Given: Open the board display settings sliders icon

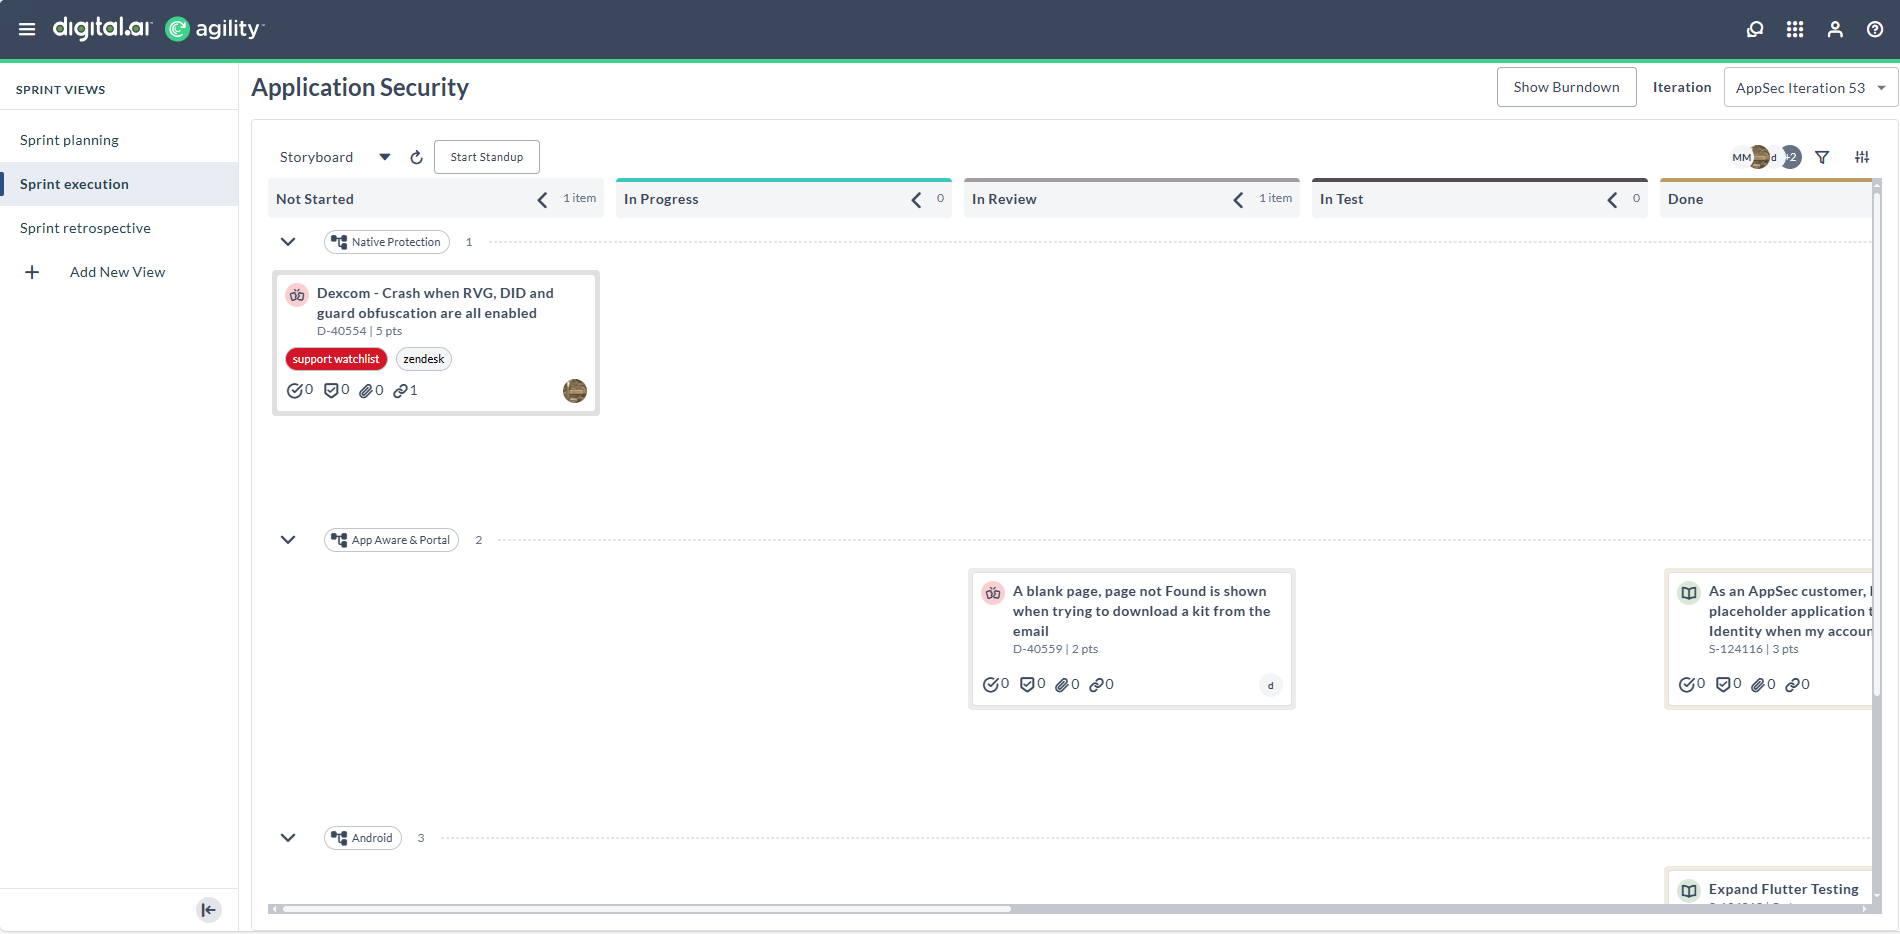Looking at the screenshot, I should pyautogui.click(x=1862, y=157).
